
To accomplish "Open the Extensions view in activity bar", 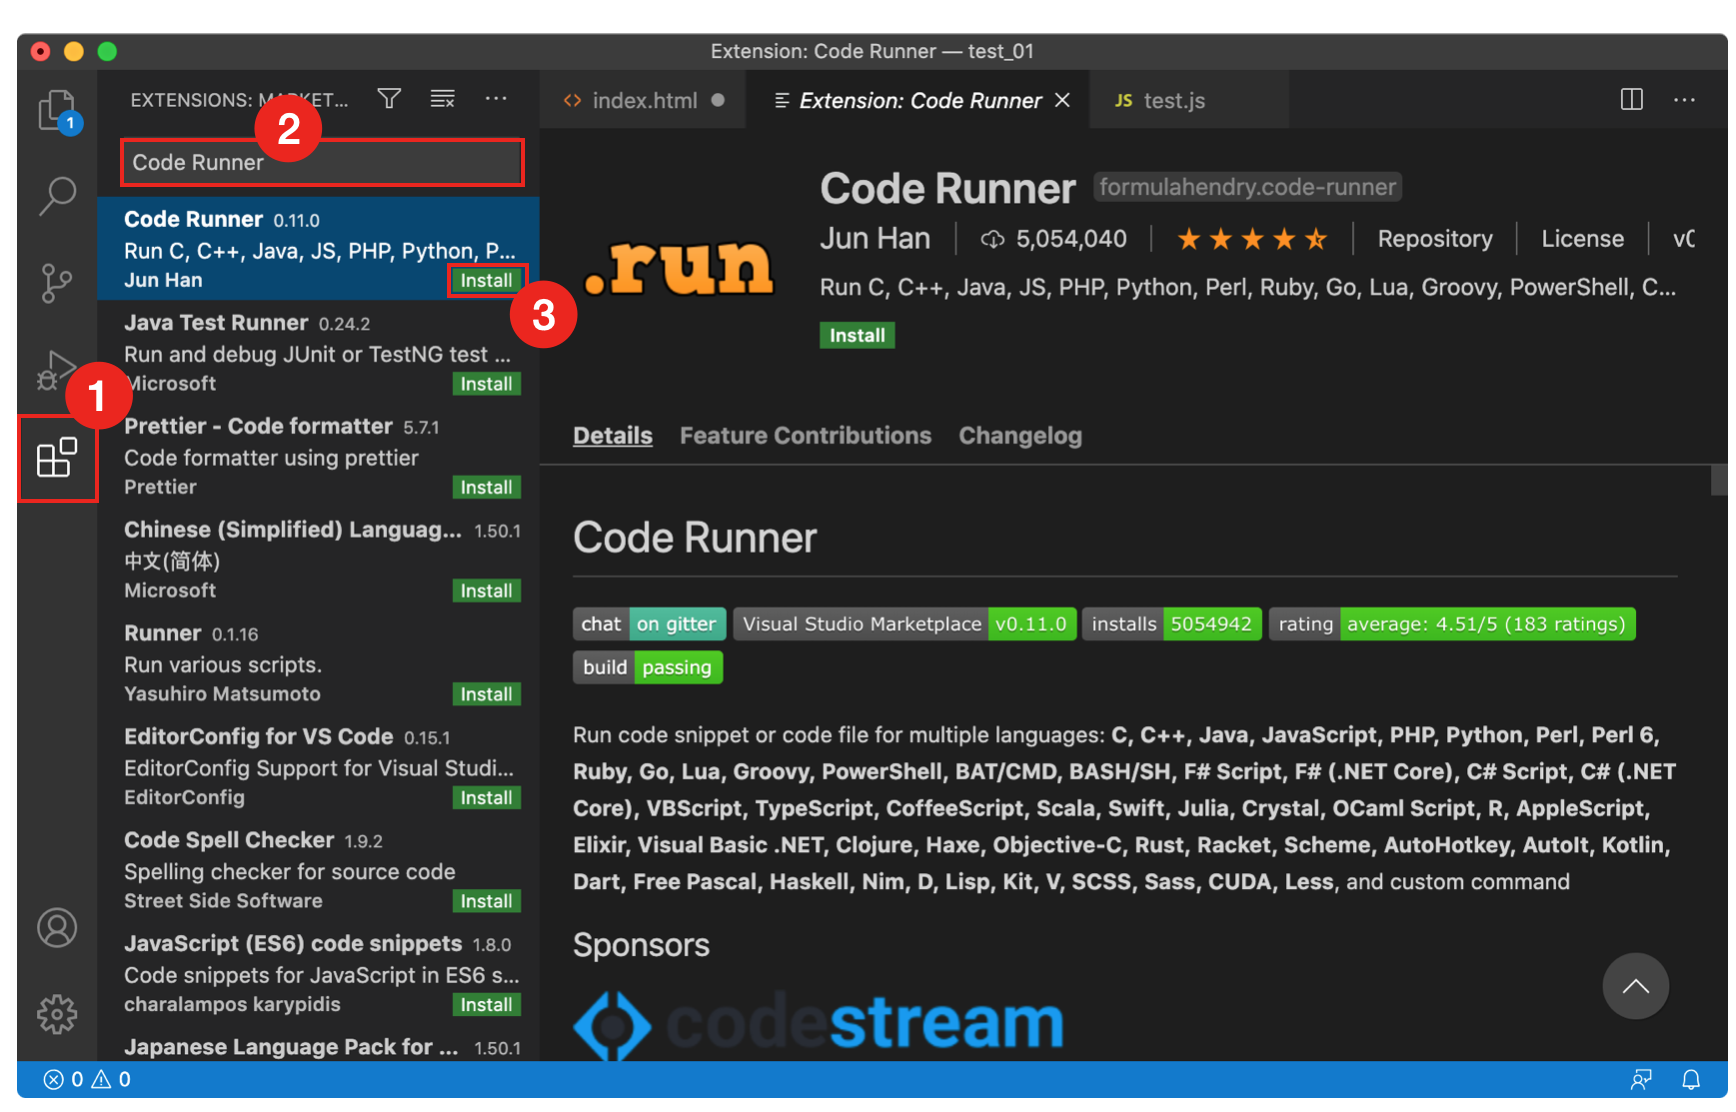I will coord(57,458).
